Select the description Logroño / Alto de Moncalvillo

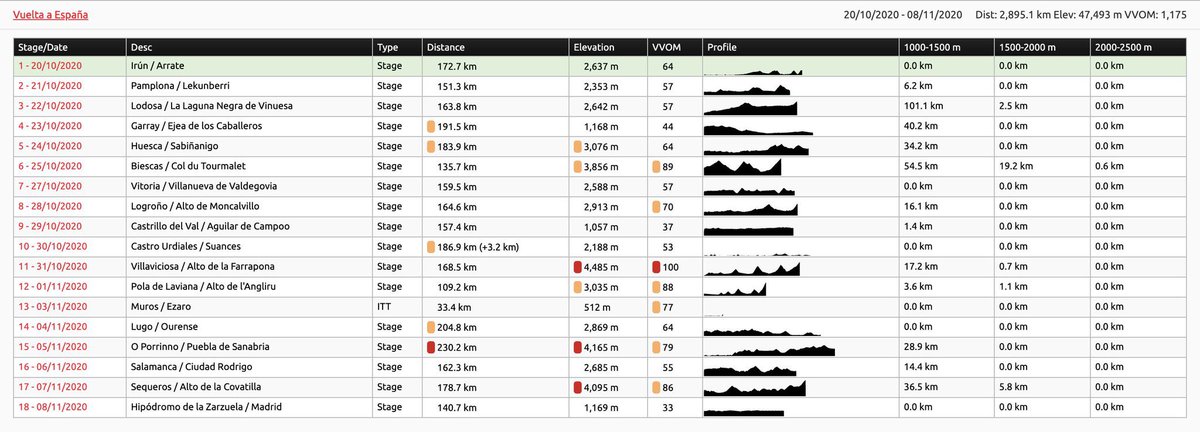[x=195, y=207]
